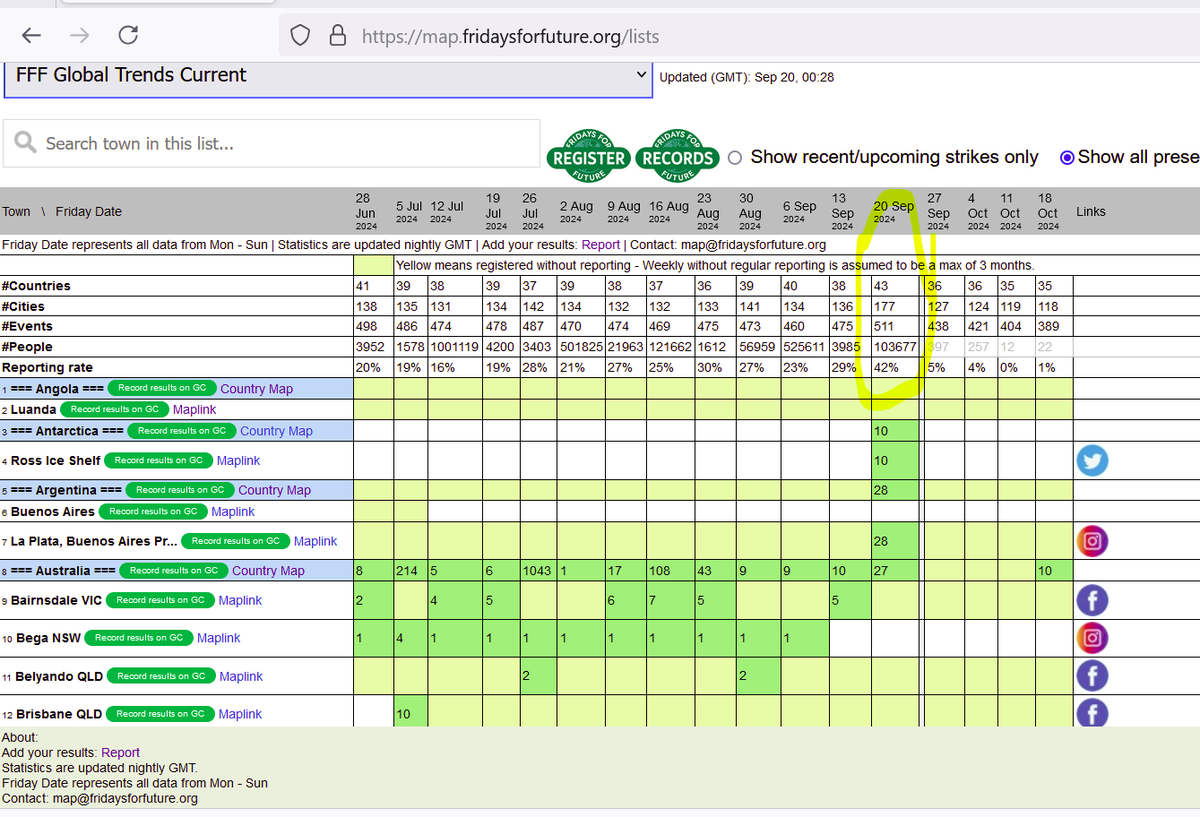Viewport: 1200px width, 817px height.
Task: Go back with the browser back arrow
Action: point(31,36)
